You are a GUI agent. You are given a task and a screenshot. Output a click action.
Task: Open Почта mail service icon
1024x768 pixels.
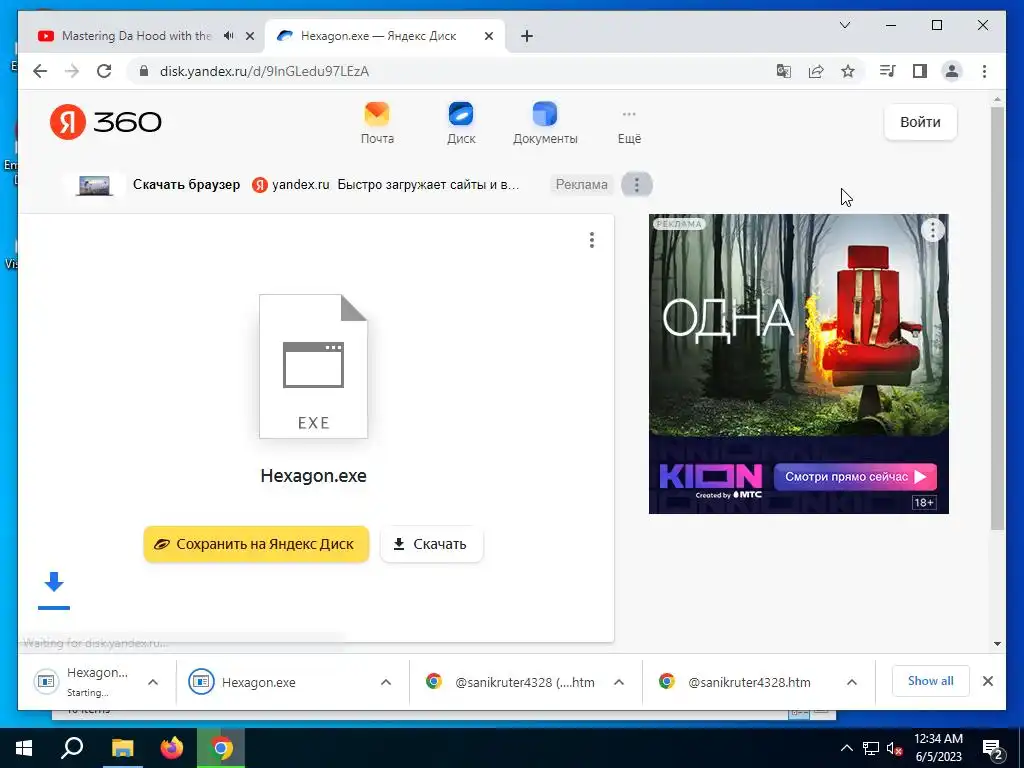click(x=377, y=123)
